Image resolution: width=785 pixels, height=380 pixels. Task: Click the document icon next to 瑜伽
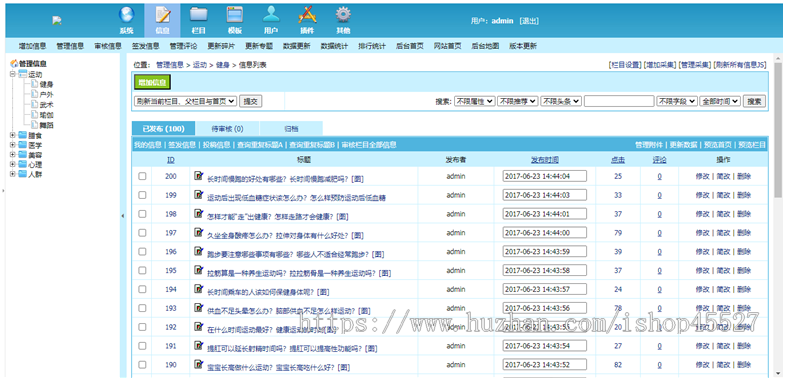coord(34,114)
